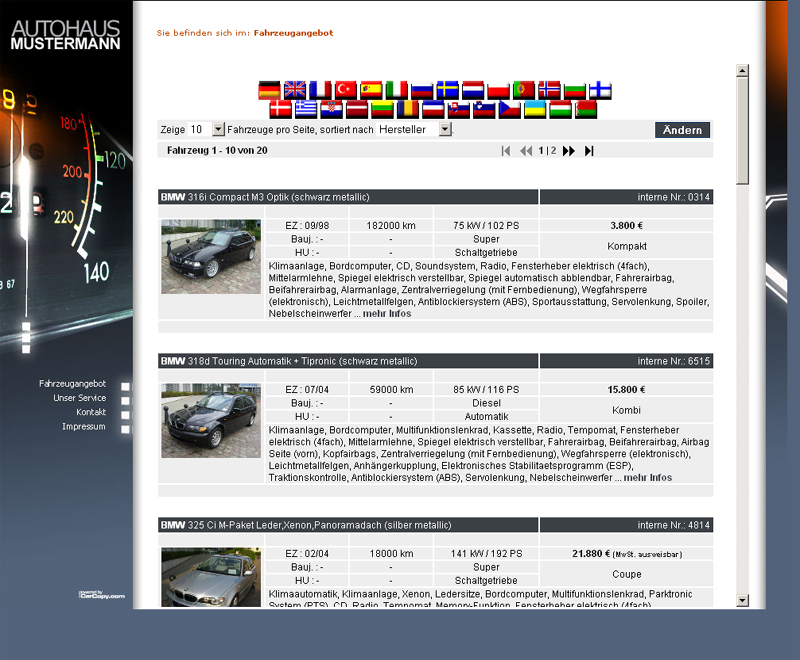
Task: Select the Slovakian flag language
Action: (459, 109)
